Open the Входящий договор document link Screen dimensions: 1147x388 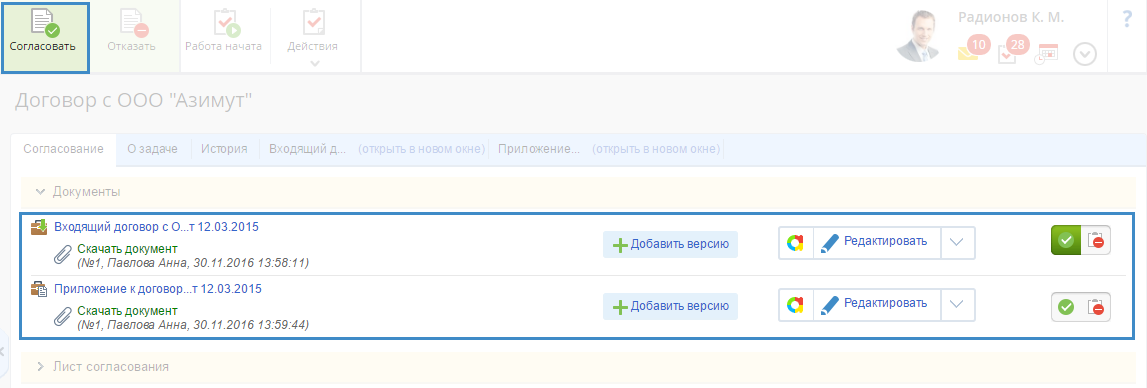coord(156,227)
